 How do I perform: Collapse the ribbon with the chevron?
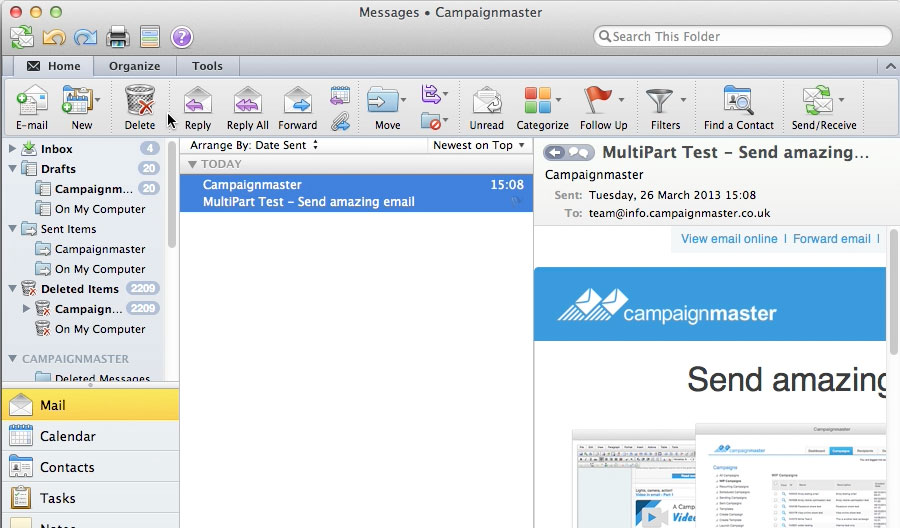click(890, 67)
